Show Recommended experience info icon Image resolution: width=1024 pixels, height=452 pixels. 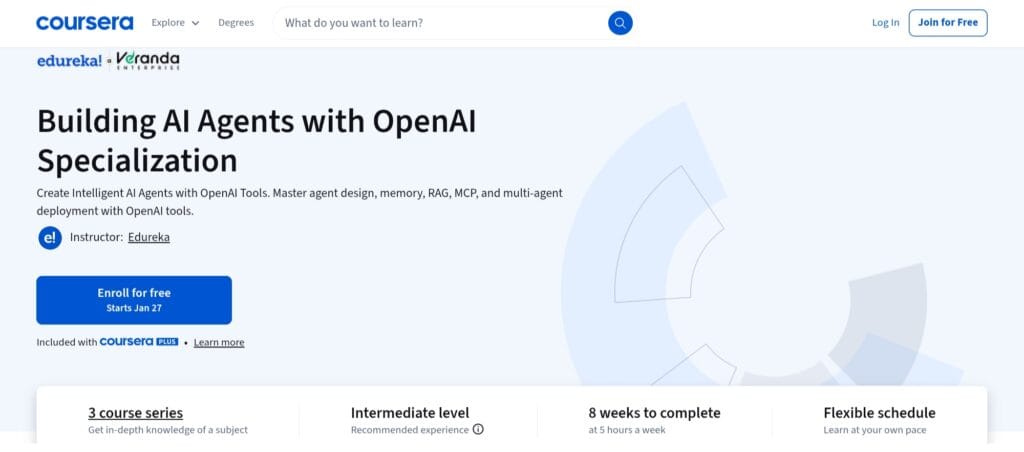pyautogui.click(x=478, y=430)
